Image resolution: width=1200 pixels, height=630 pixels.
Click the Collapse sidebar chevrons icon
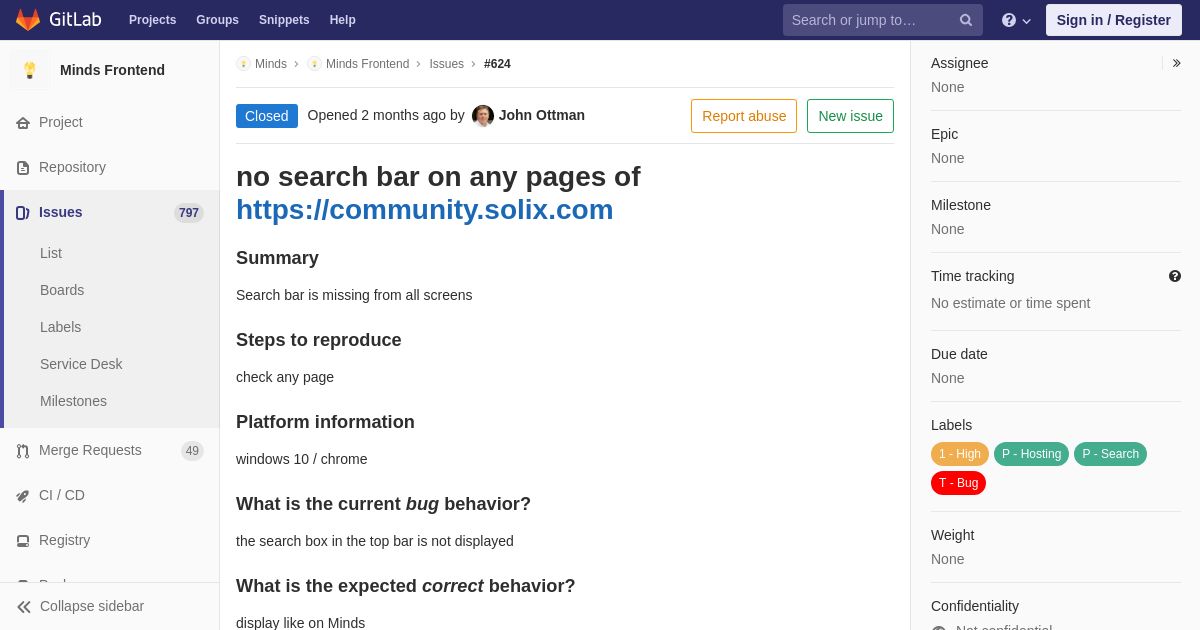pos(24,607)
